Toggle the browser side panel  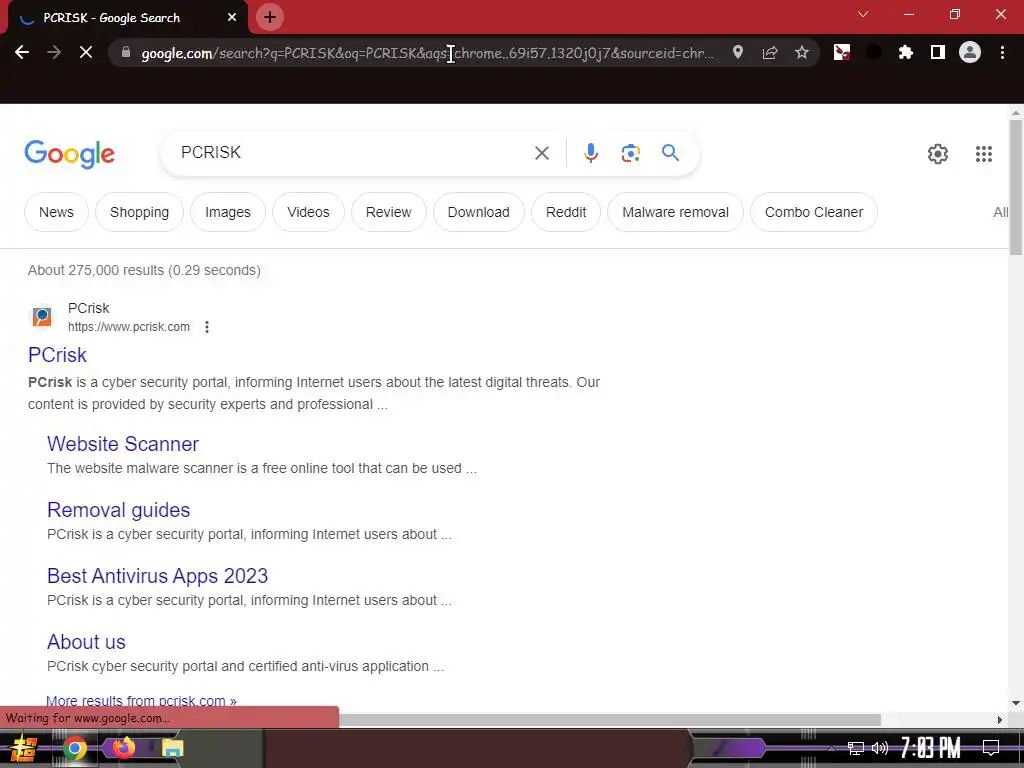938,52
